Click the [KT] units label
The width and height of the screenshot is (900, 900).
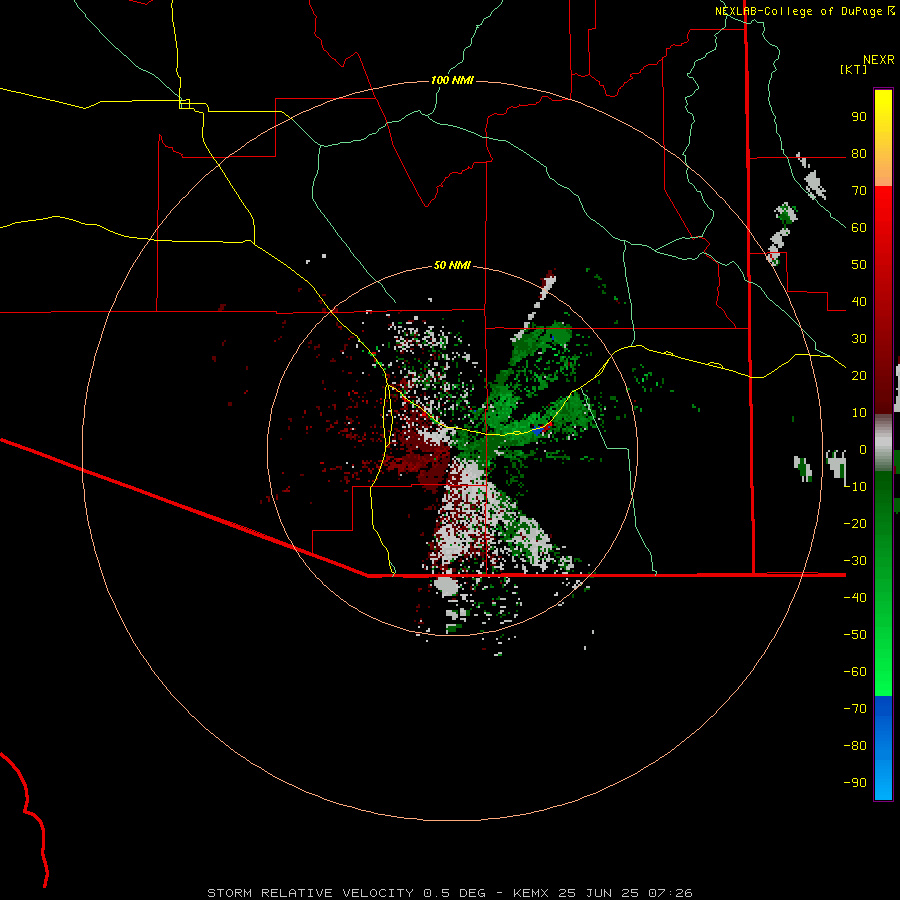pyautogui.click(x=853, y=69)
